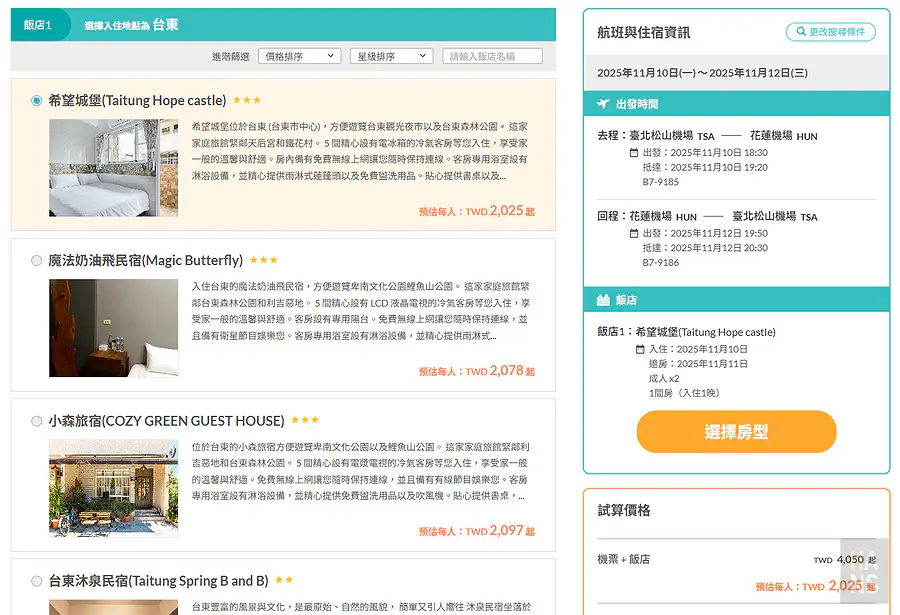Click the hotel name search input field
Viewport: 900px width, 615px height.
492,56
